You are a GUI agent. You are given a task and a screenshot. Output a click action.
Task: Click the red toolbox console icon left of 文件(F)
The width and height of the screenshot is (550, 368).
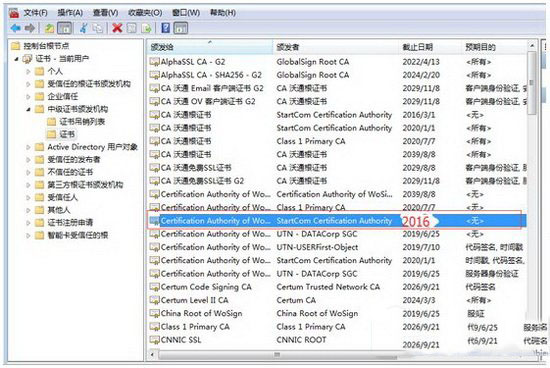(x=14, y=13)
